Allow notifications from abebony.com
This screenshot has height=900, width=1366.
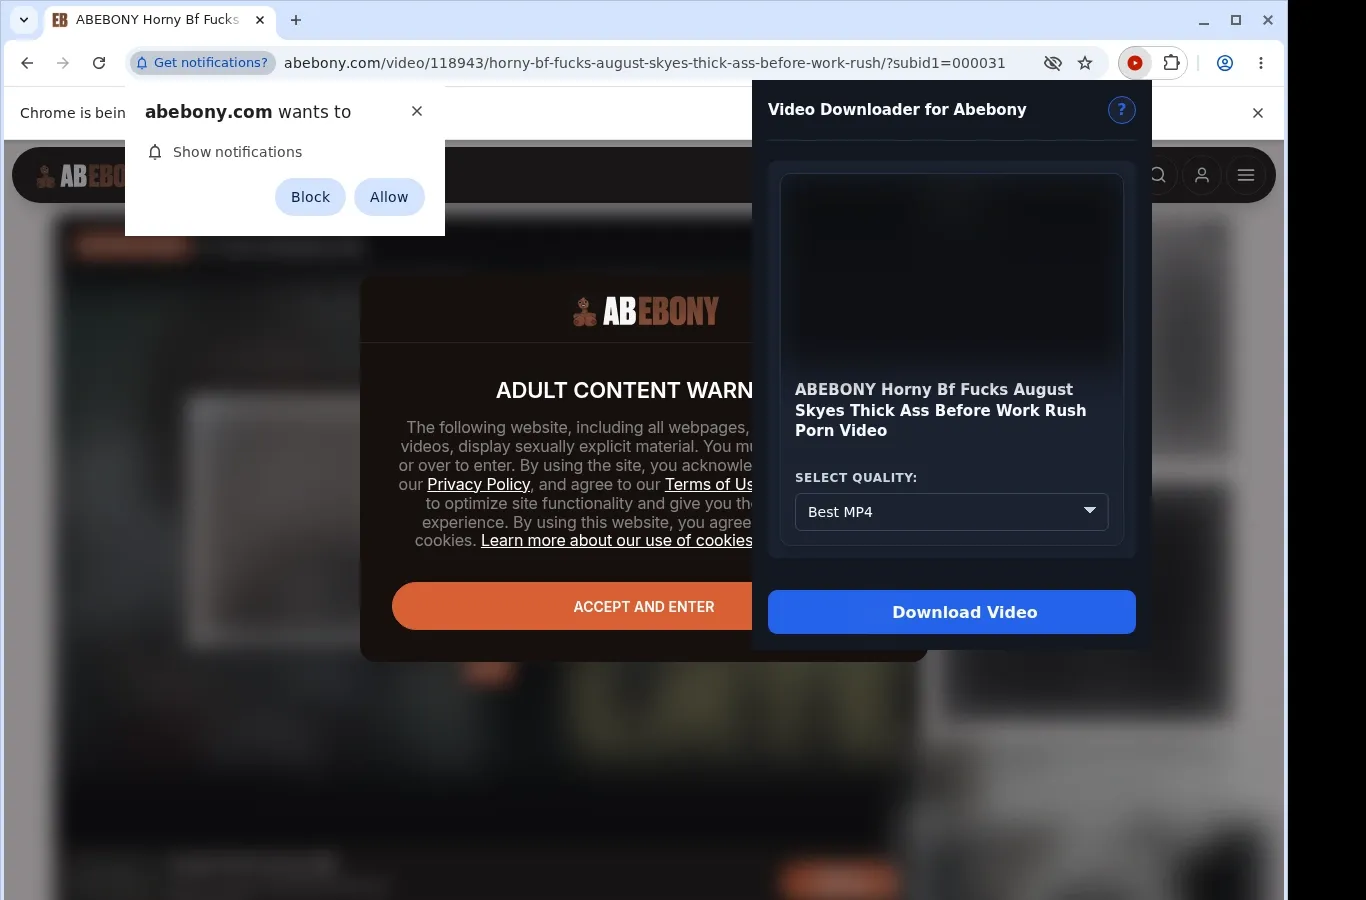(x=389, y=197)
